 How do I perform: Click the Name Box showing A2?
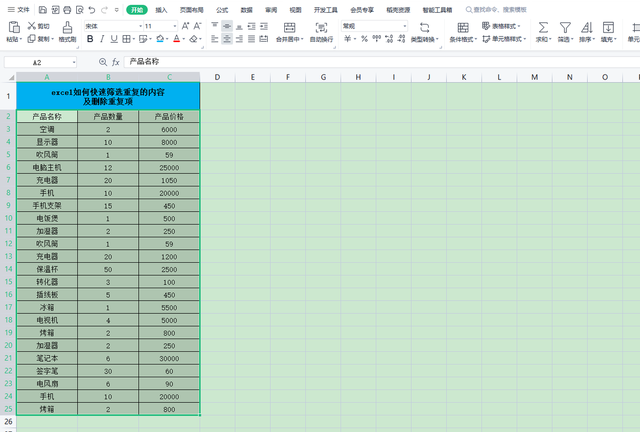(x=40, y=62)
